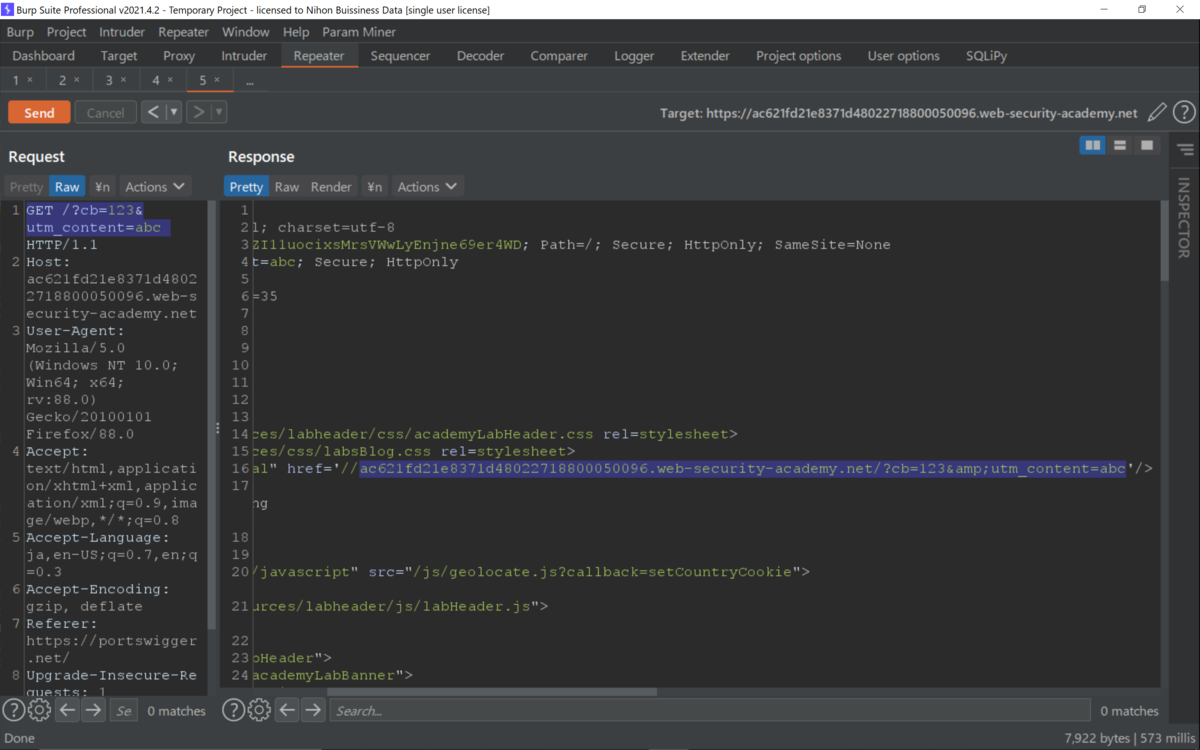
Task: Close Repeater tab 5
Action: click(217, 80)
